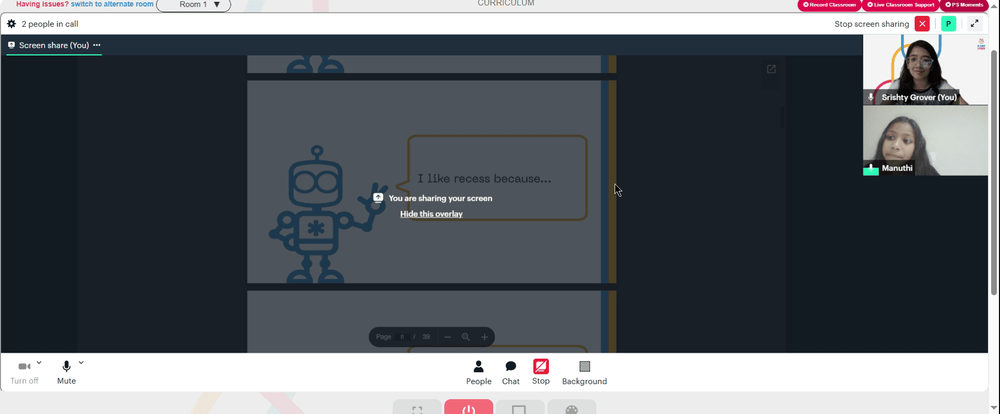Mute the microphone

(x=66, y=373)
